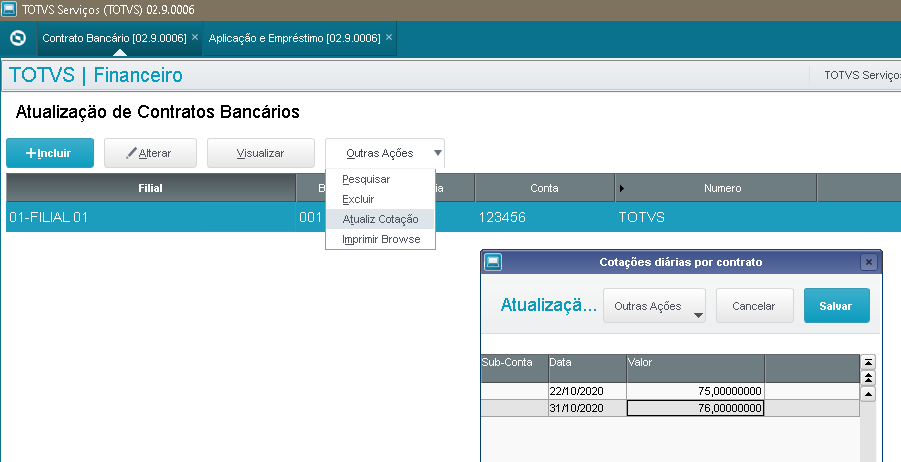901x462 pixels.
Task: Click the Cotações dialog window icon
Action: 492,262
